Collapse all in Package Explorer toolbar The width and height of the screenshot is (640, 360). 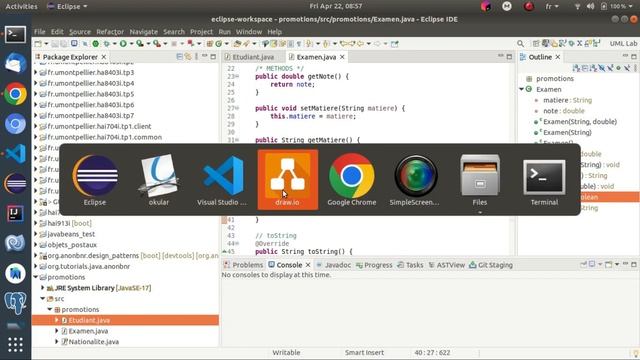pos(180,57)
